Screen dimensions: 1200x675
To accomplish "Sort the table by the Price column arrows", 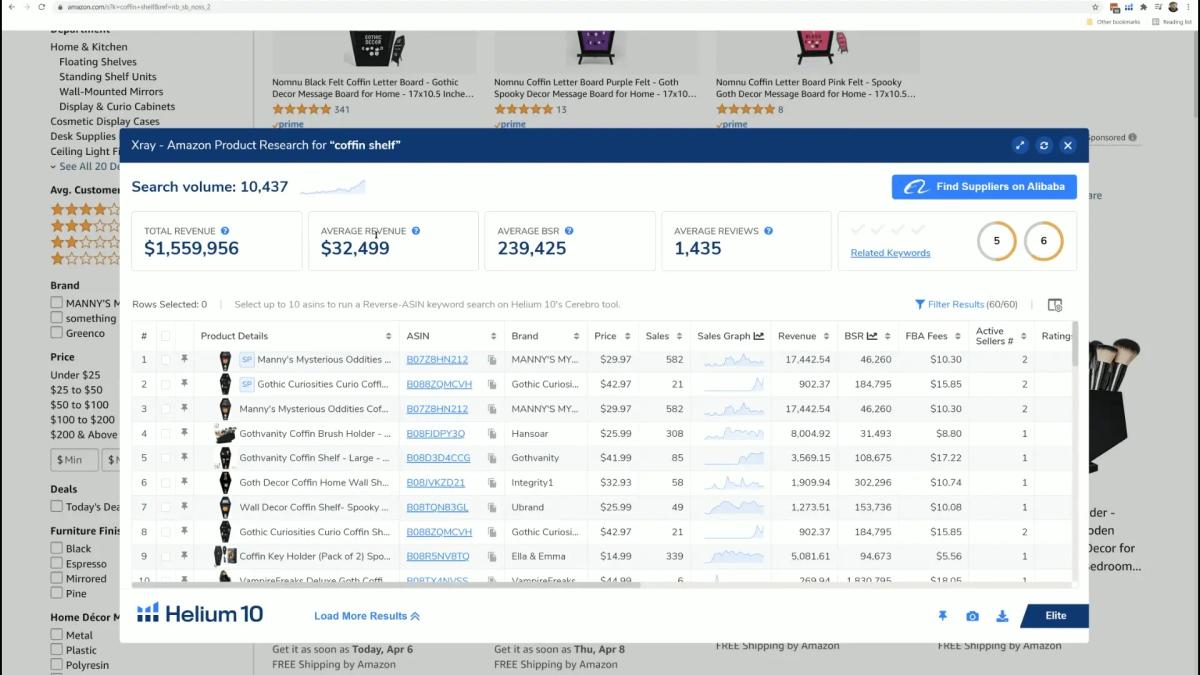I will [627, 335].
